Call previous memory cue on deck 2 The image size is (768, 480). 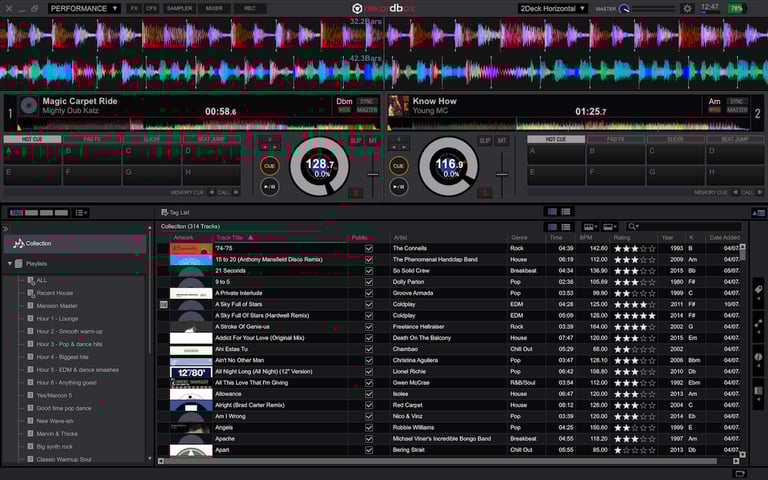tap(735, 192)
